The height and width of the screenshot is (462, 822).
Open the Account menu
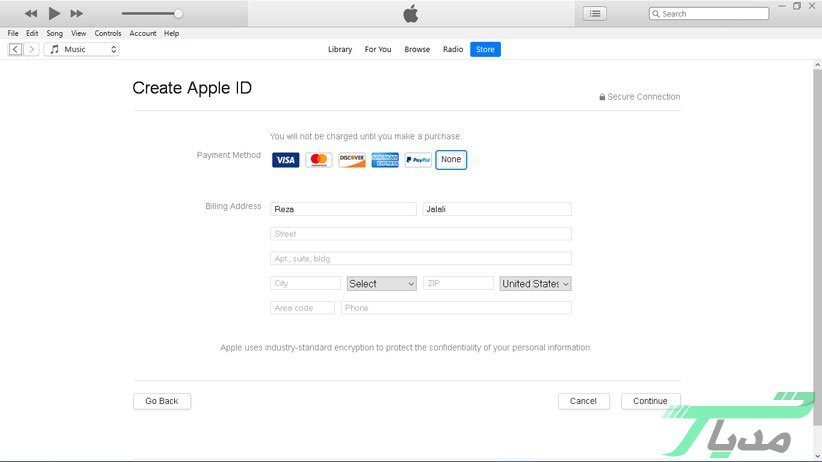pos(143,33)
